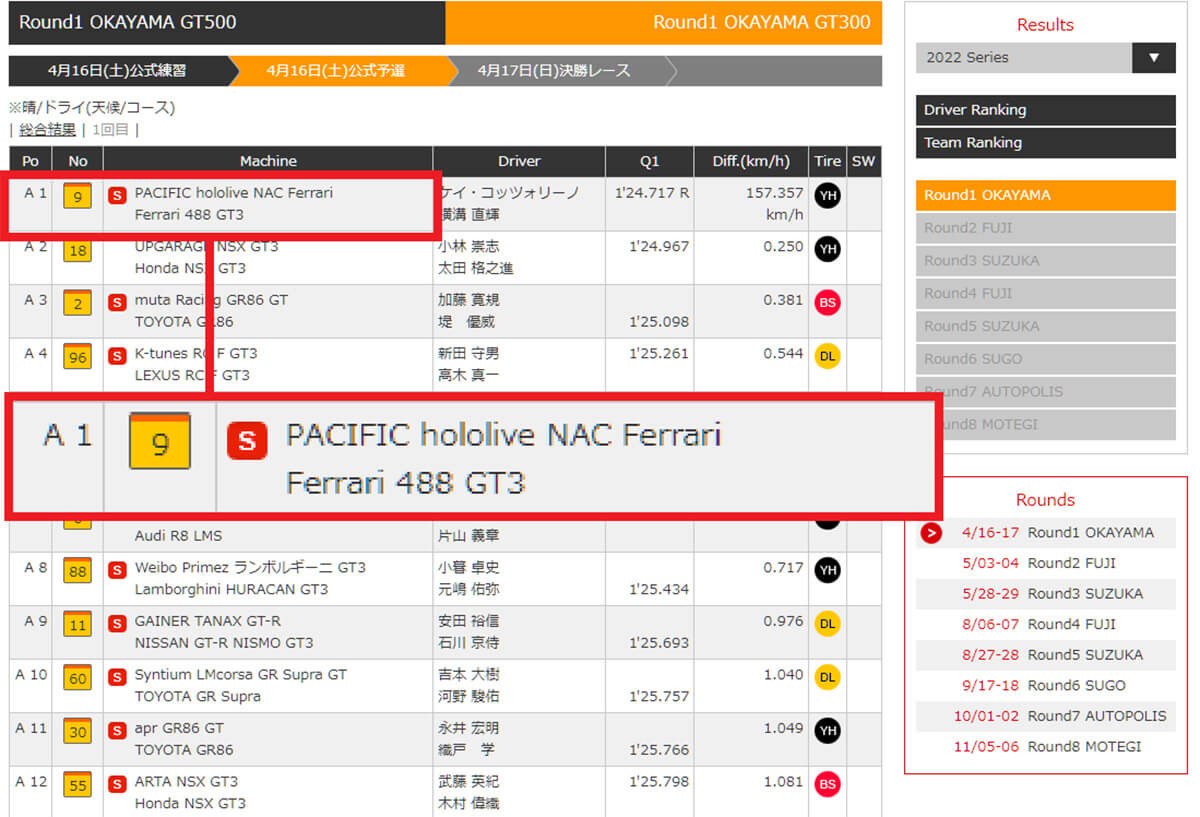Switch to the Round1 OKAYAMA GT300 tab
This screenshot has width=1200, height=817.
tap(664, 22)
